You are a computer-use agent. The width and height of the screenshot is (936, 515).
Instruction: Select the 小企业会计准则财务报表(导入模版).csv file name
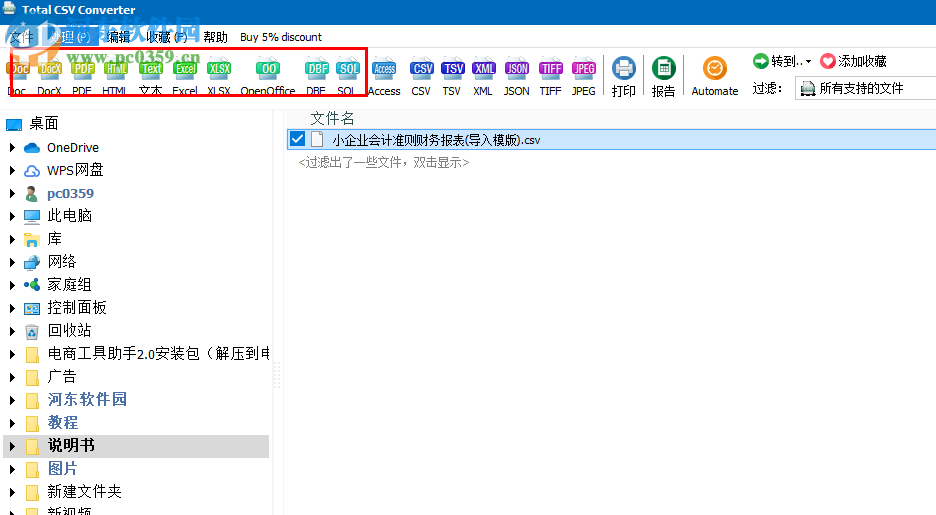click(436, 140)
